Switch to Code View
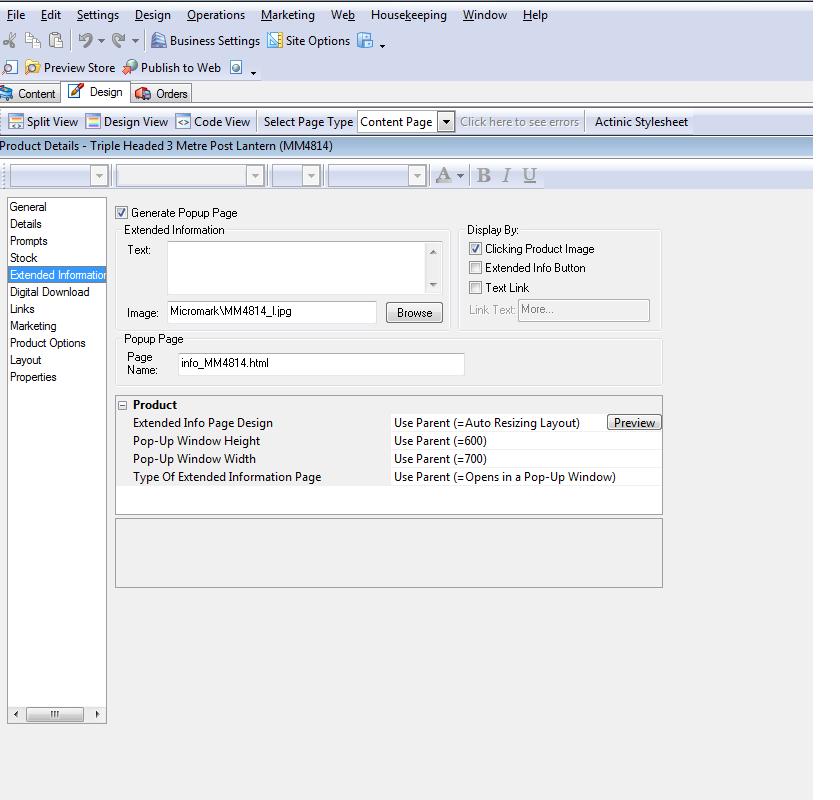840x800 pixels. 213,122
